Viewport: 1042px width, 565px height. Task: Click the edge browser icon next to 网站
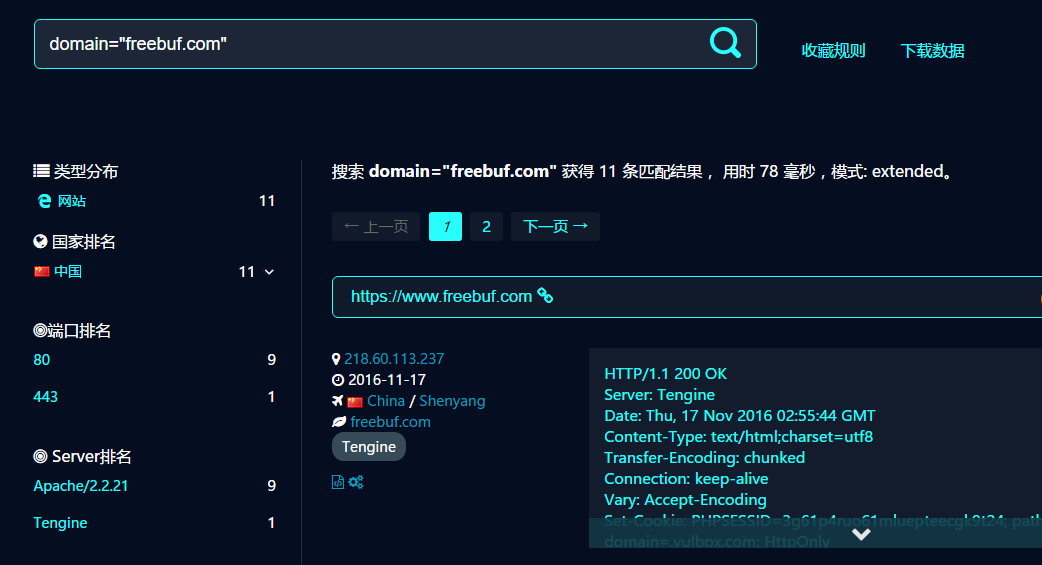45,201
